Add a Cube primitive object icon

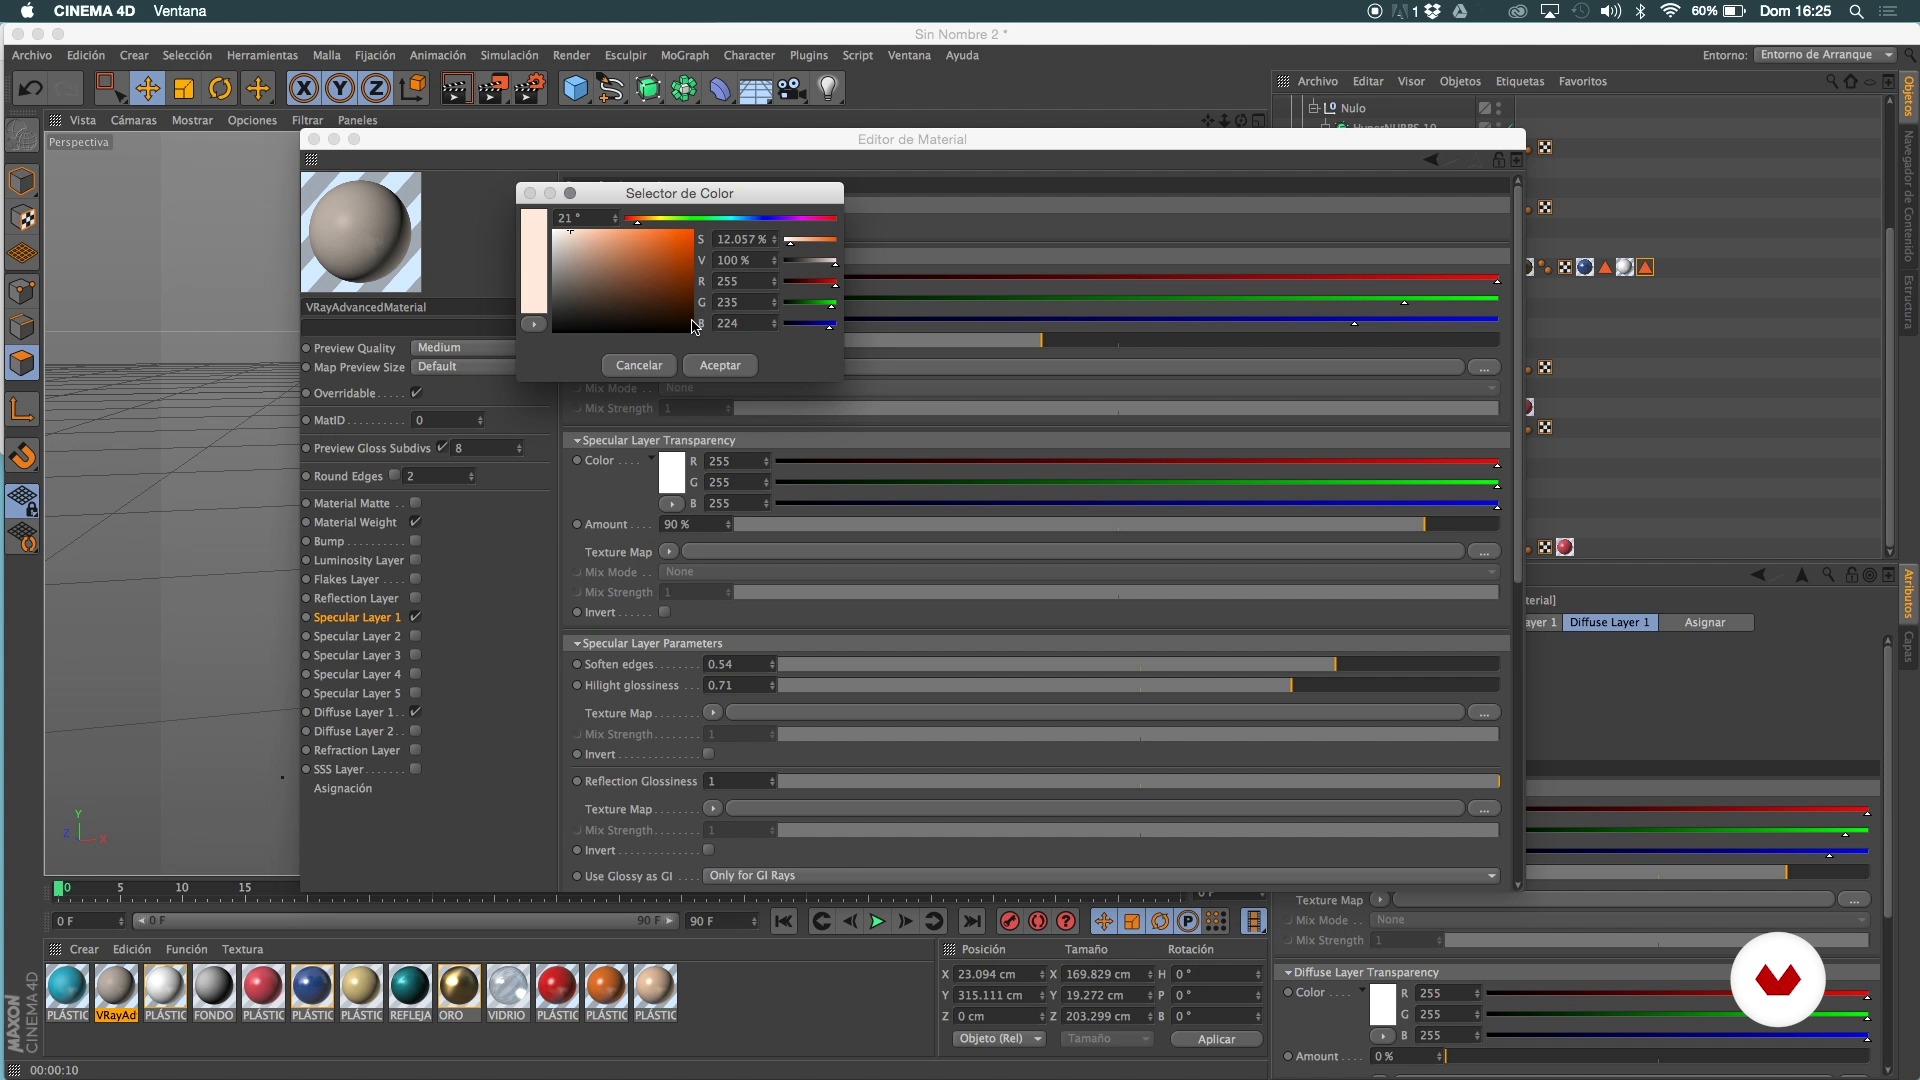tap(576, 88)
